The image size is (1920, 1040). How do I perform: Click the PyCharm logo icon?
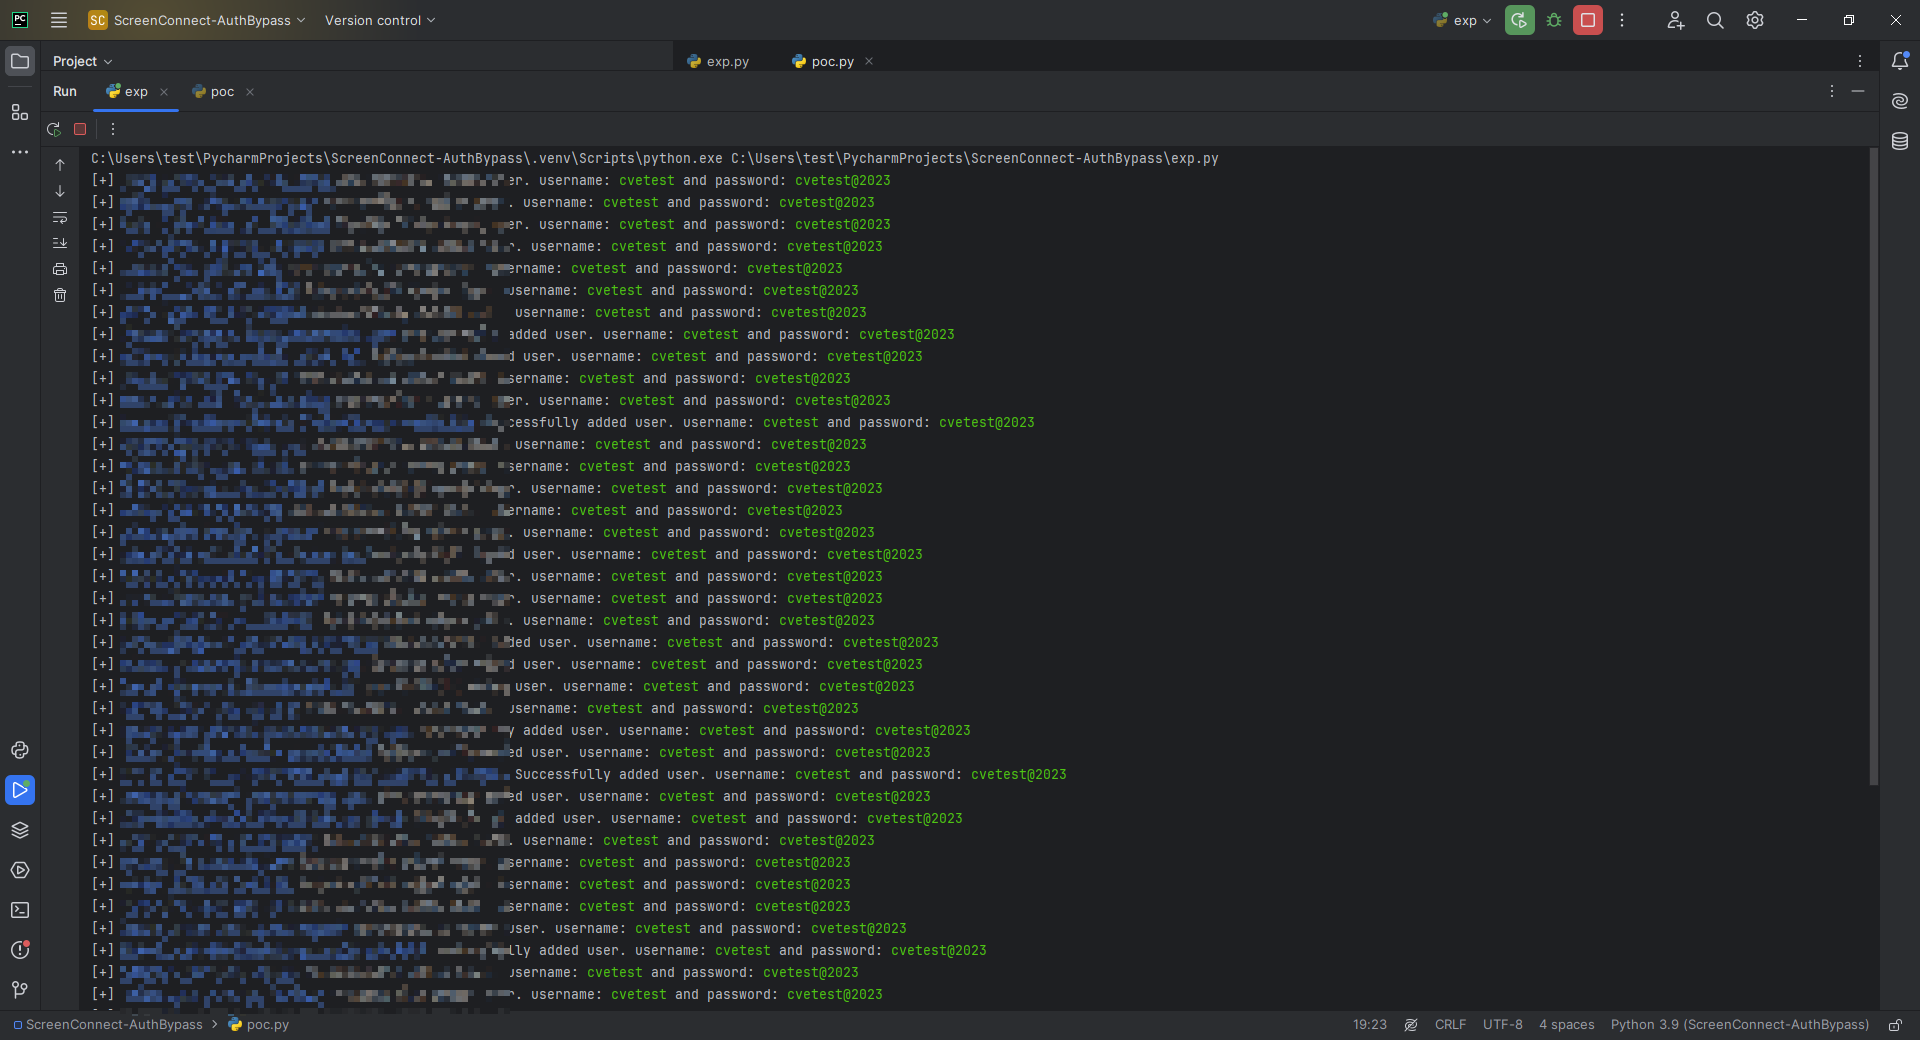point(20,20)
